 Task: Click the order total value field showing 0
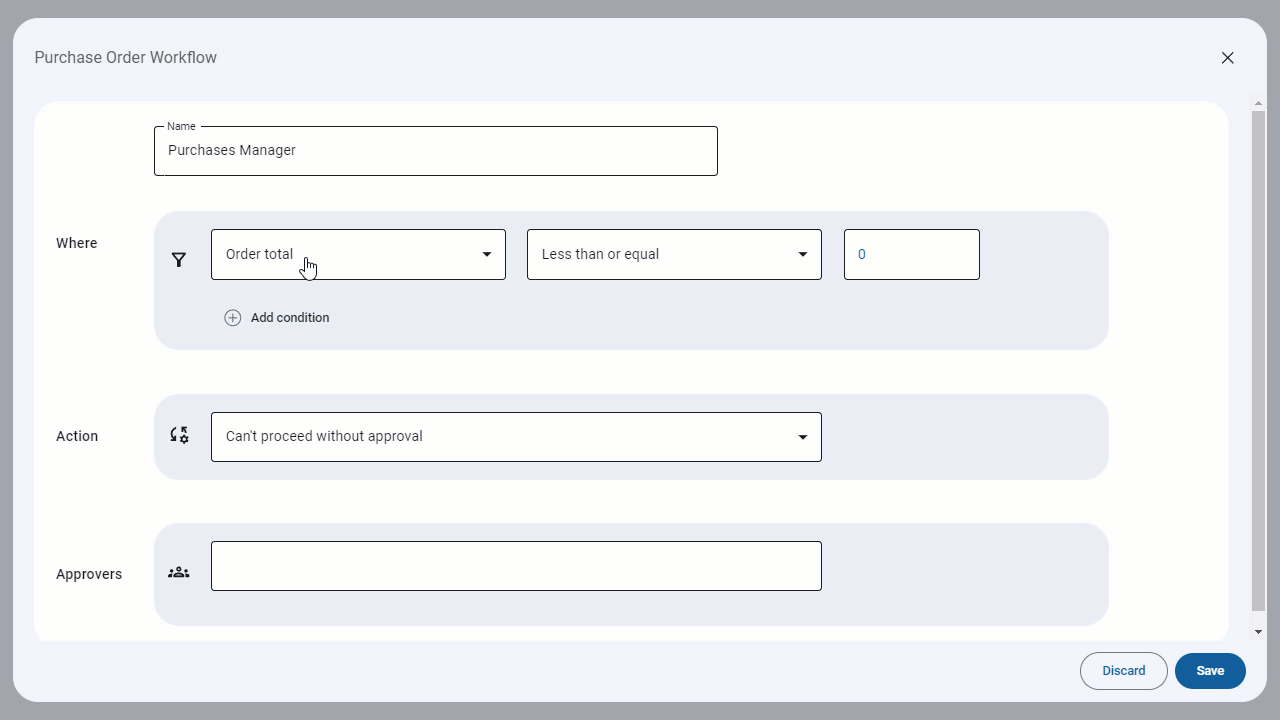tap(912, 255)
